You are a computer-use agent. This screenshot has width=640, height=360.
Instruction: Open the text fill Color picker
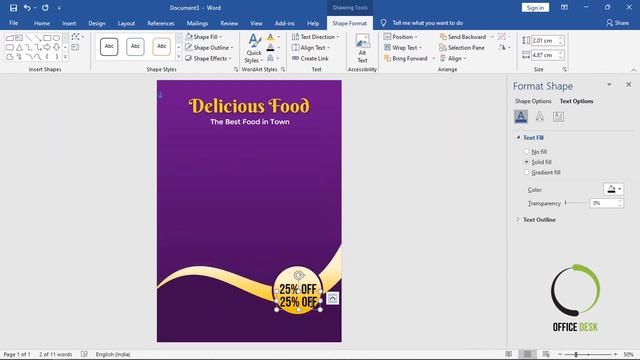click(x=613, y=189)
